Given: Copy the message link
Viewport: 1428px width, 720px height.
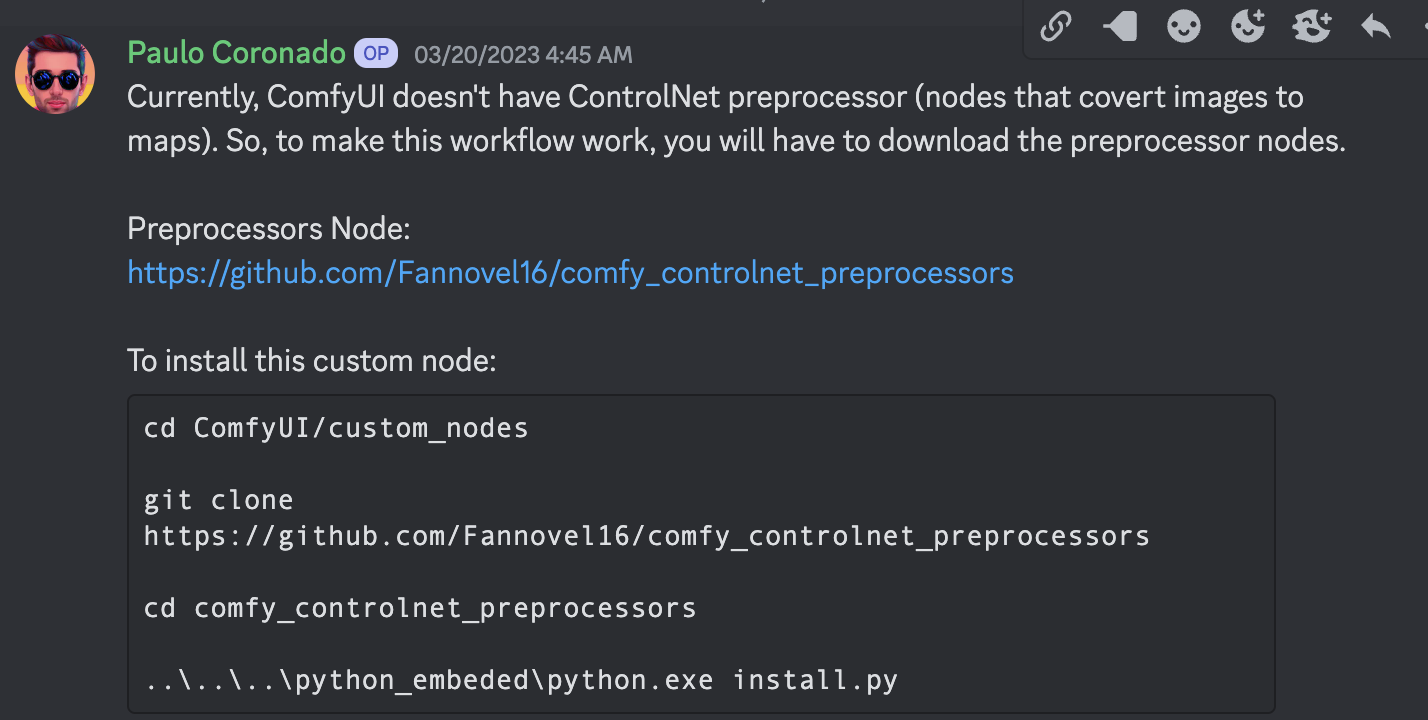Looking at the screenshot, I should coord(1055,28).
